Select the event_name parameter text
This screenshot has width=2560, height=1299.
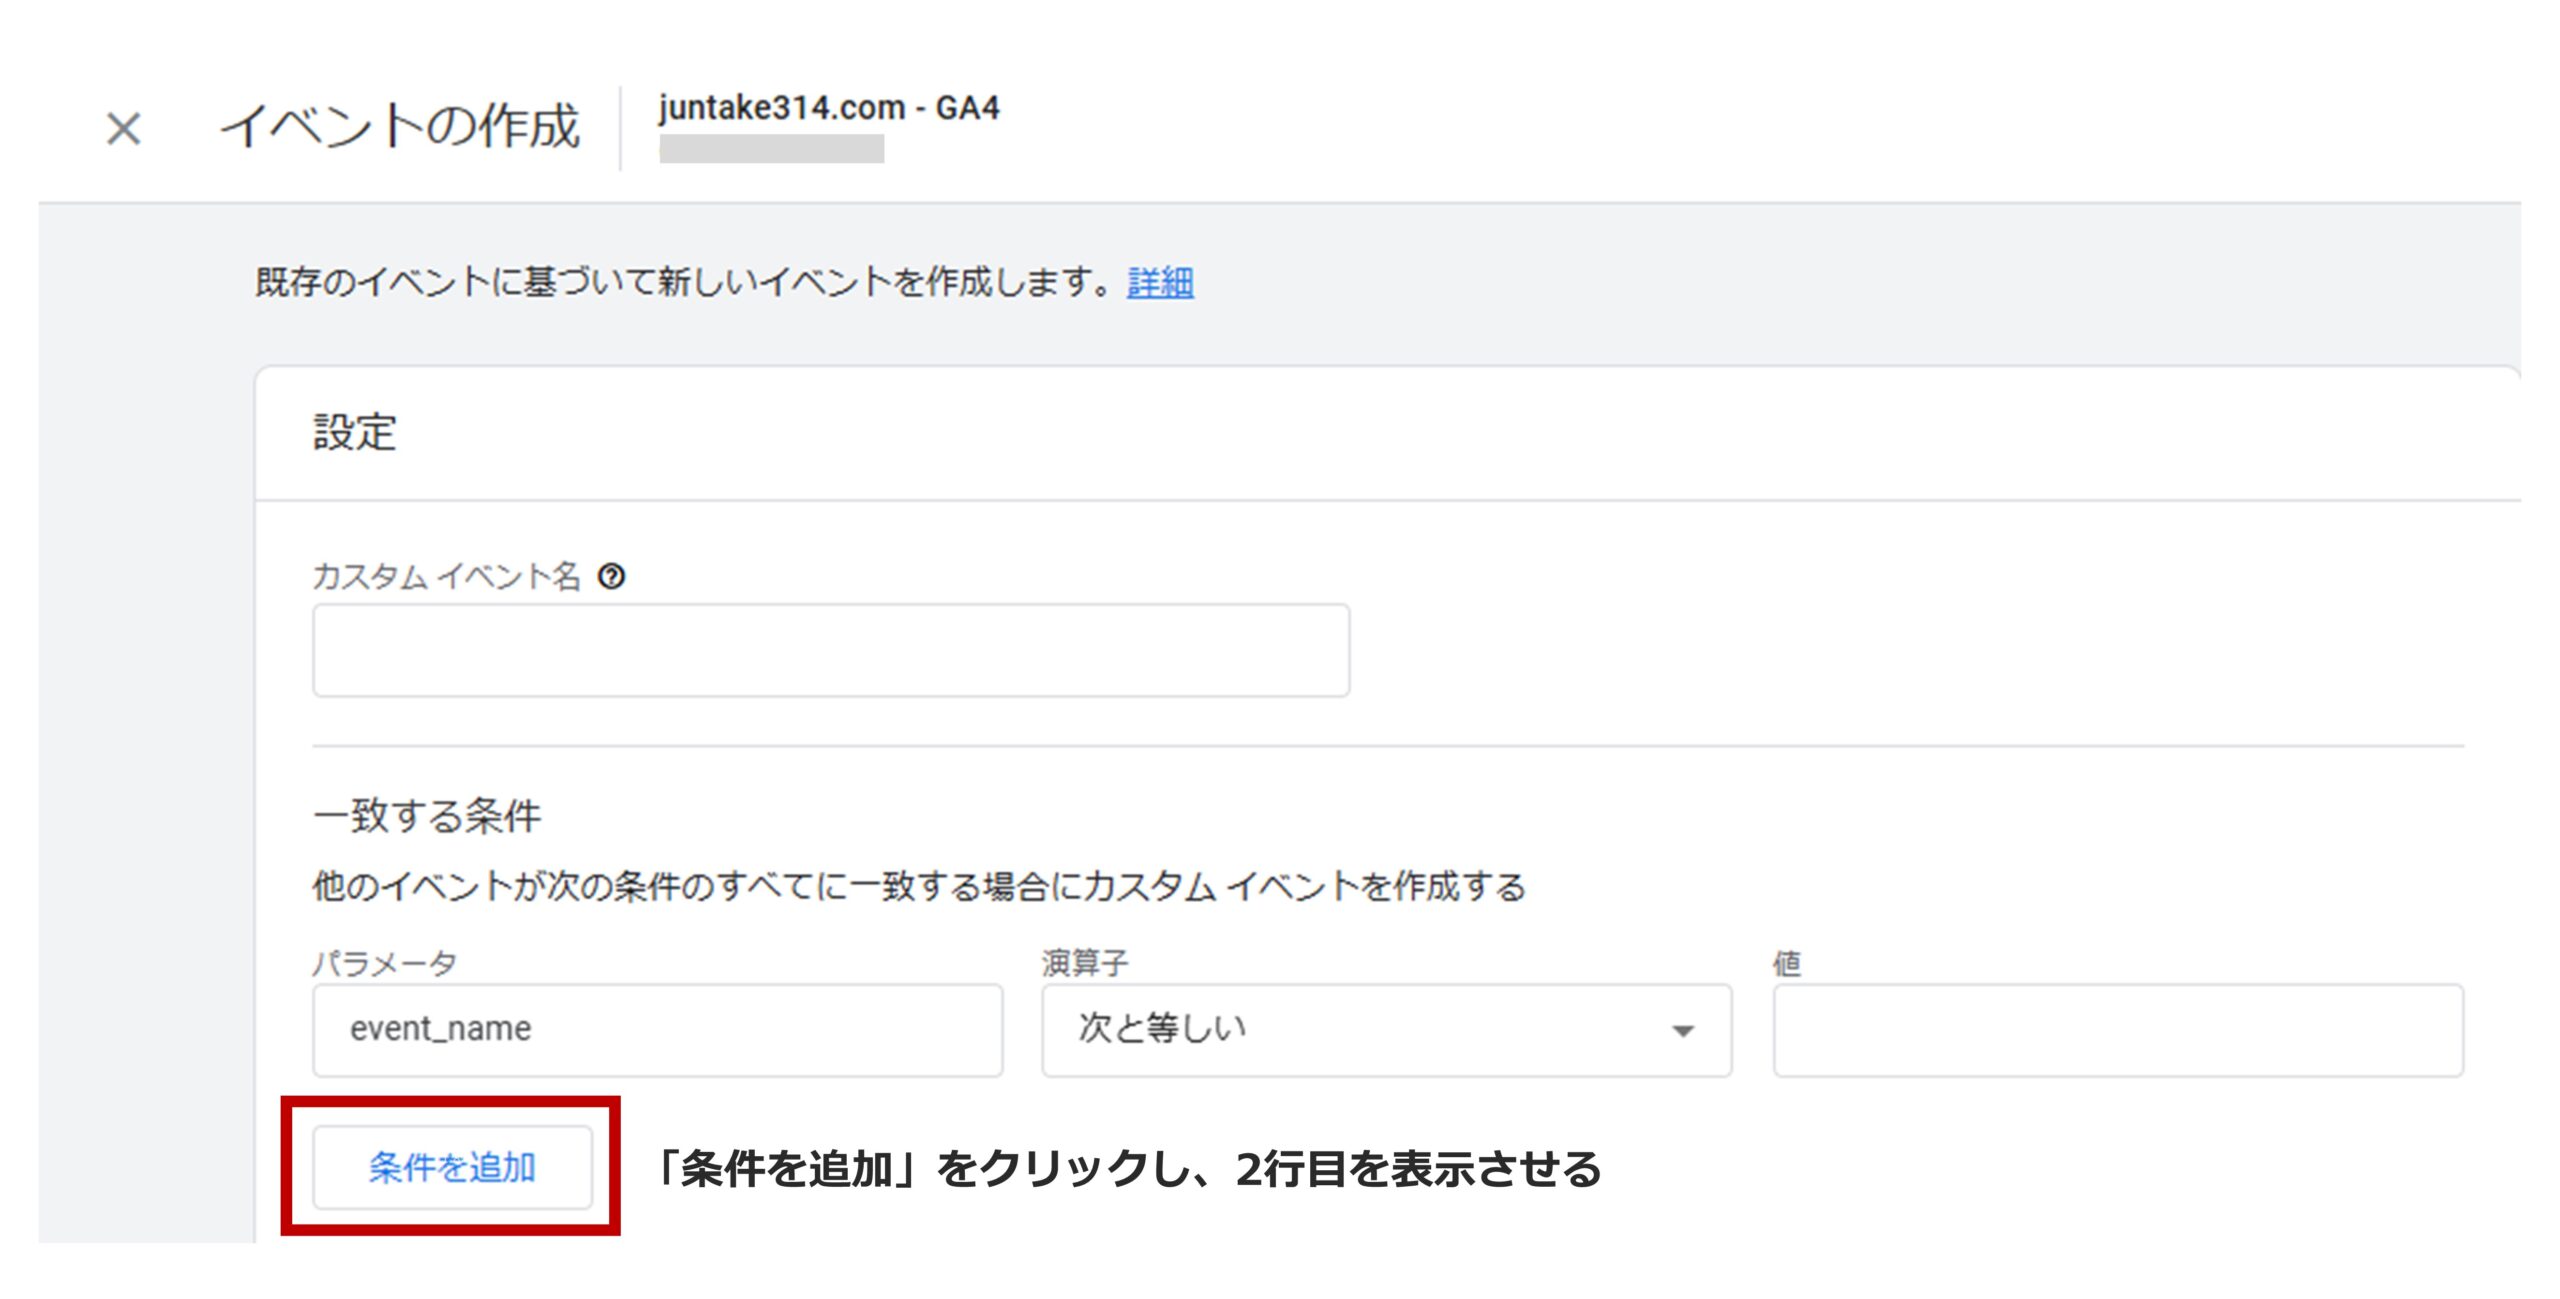pyautogui.click(x=440, y=1030)
